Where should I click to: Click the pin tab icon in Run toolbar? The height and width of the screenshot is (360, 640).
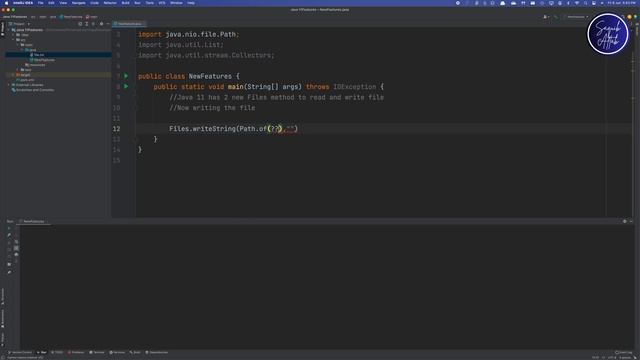tap(9, 272)
